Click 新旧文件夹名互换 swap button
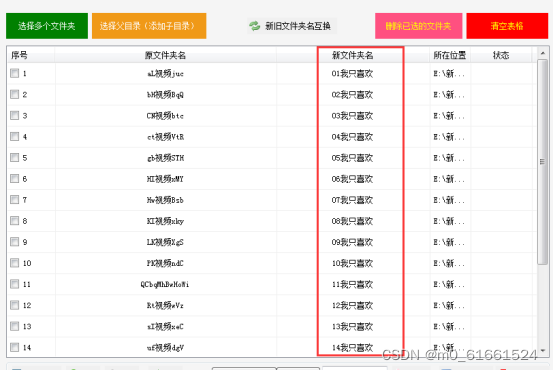Image resolution: width=553 pixels, height=371 pixels. [x=292, y=26]
